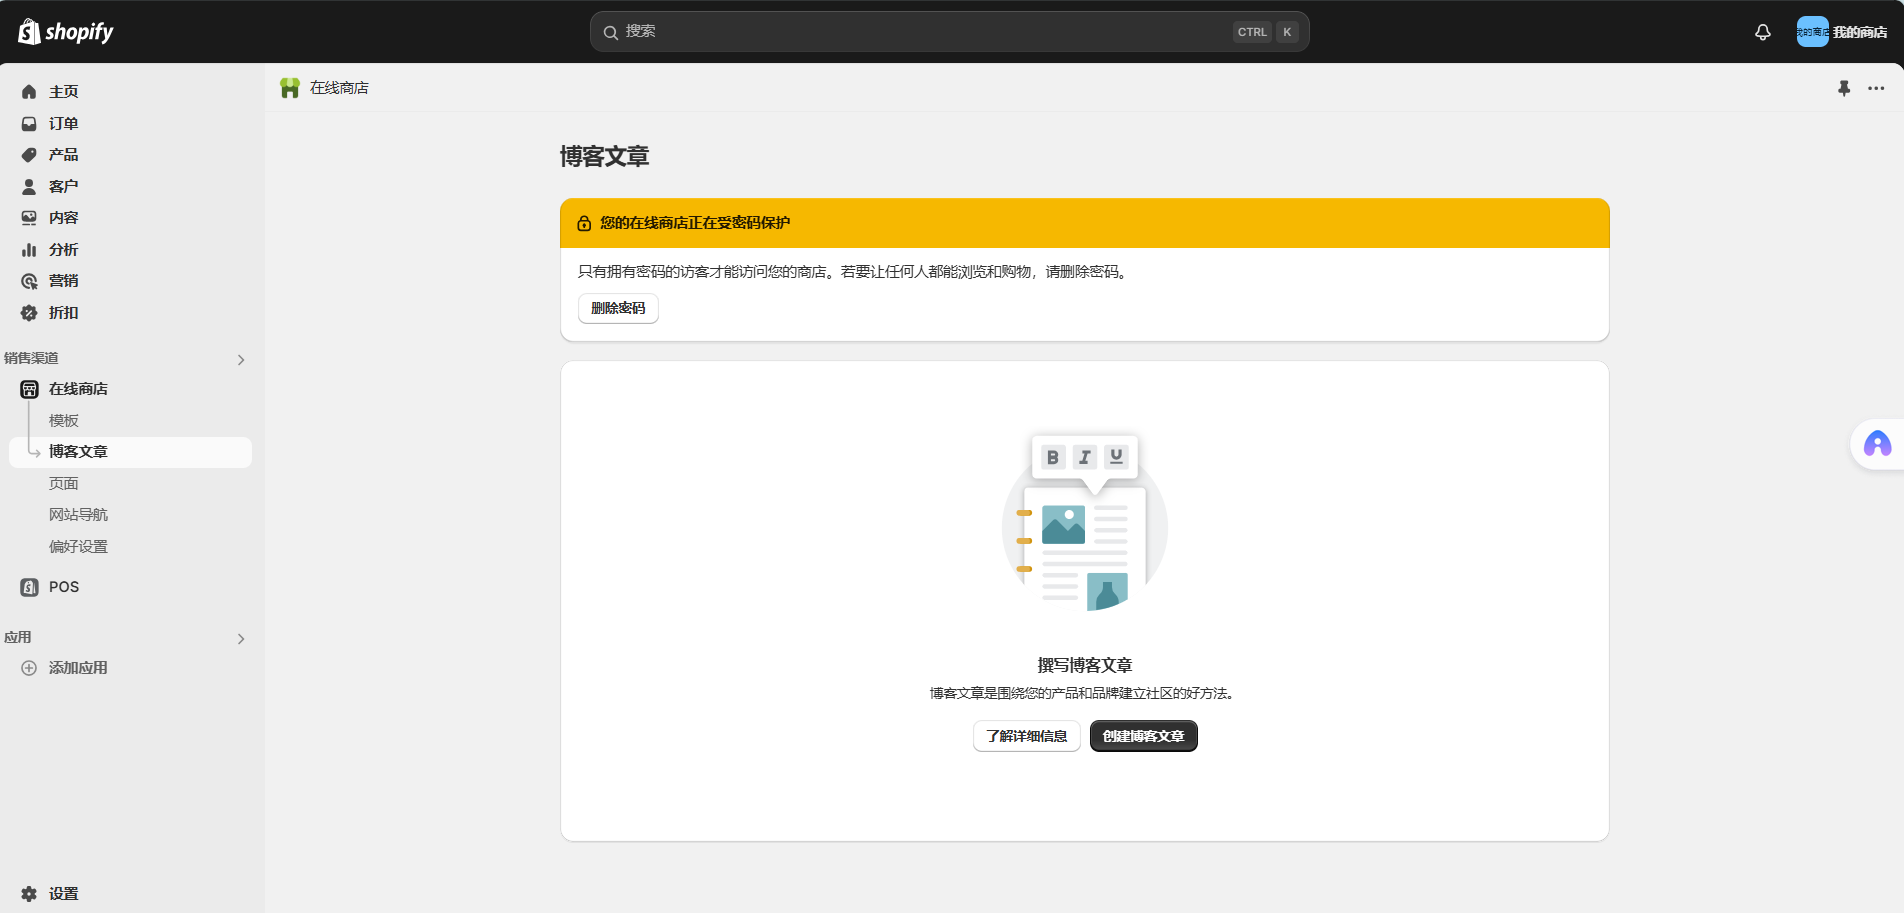
Task: Open the more options menu next to pin
Action: coord(1876,88)
